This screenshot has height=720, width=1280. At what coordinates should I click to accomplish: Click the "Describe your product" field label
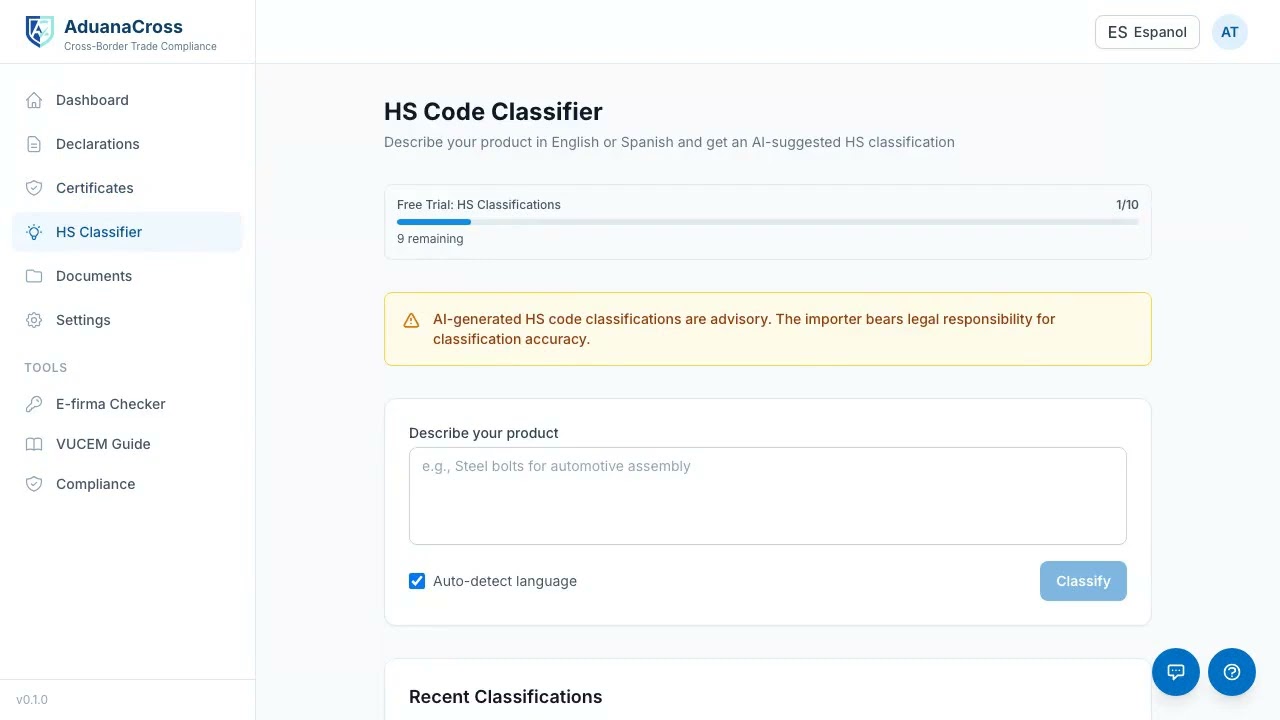[x=484, y=433]
